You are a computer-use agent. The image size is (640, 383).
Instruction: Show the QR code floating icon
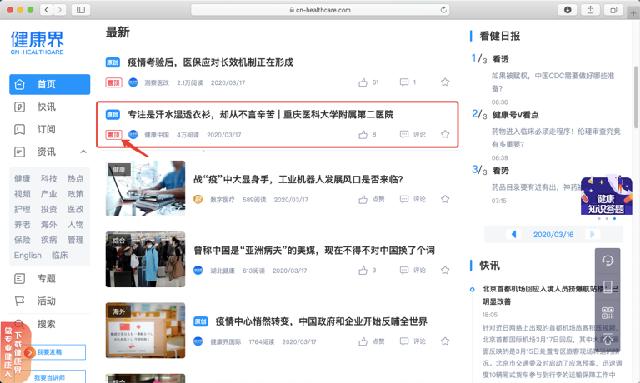607,313
